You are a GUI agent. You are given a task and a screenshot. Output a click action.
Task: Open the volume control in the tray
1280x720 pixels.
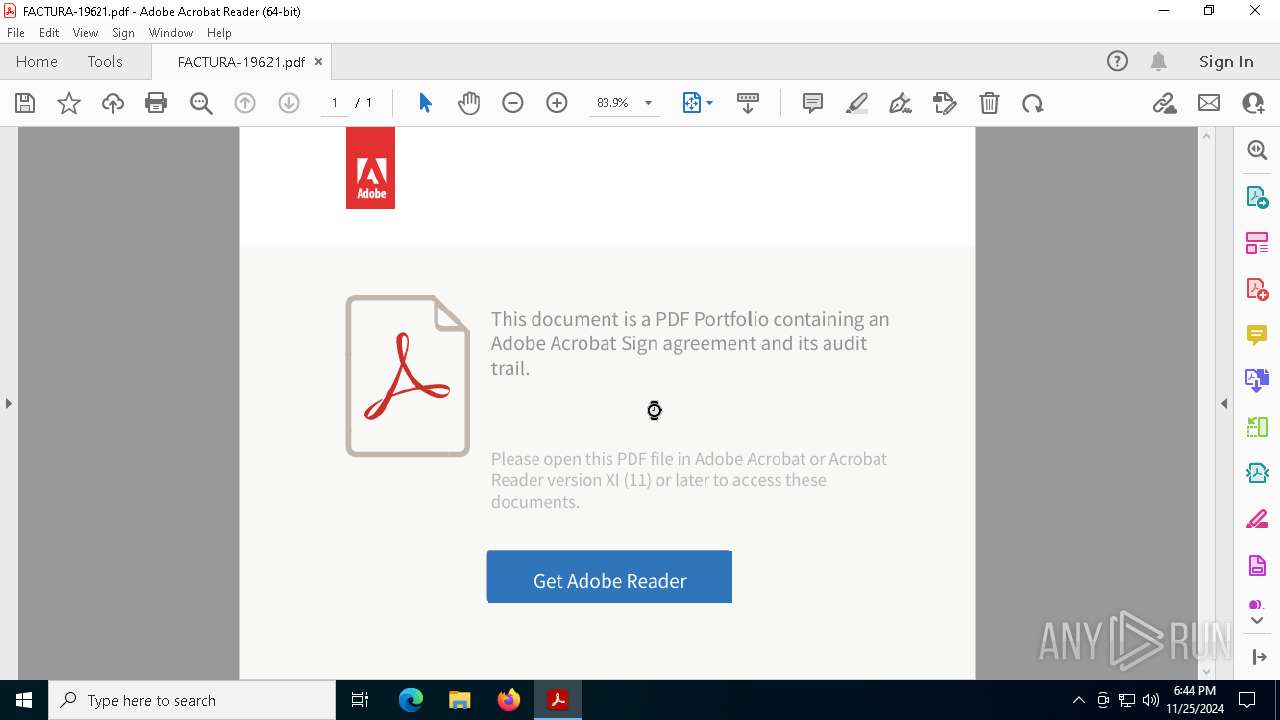[x=1151, y=700]
